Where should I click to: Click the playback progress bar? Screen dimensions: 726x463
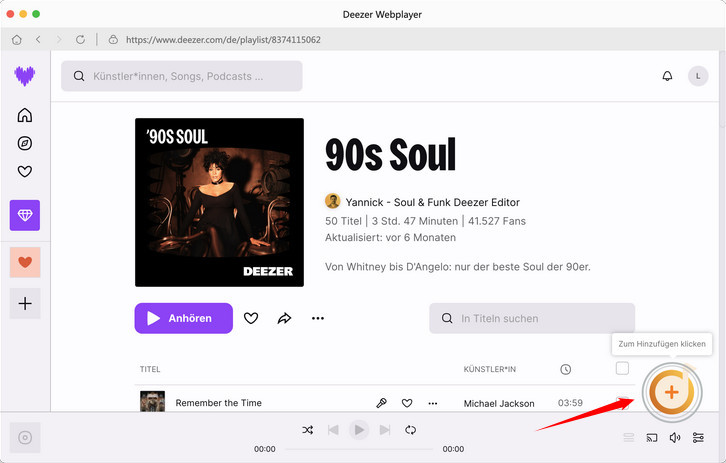[359, 449]
